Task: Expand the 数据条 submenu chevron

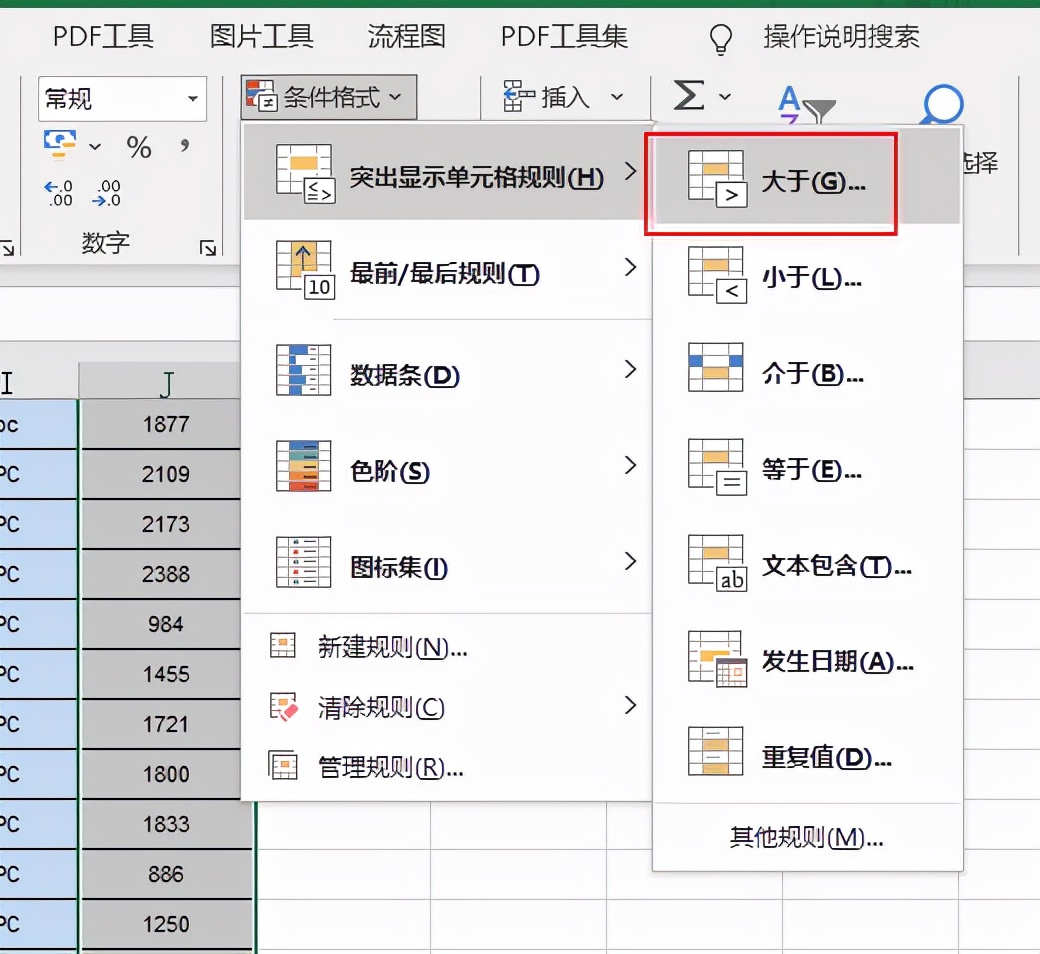Action: click(x=631, y=369)
